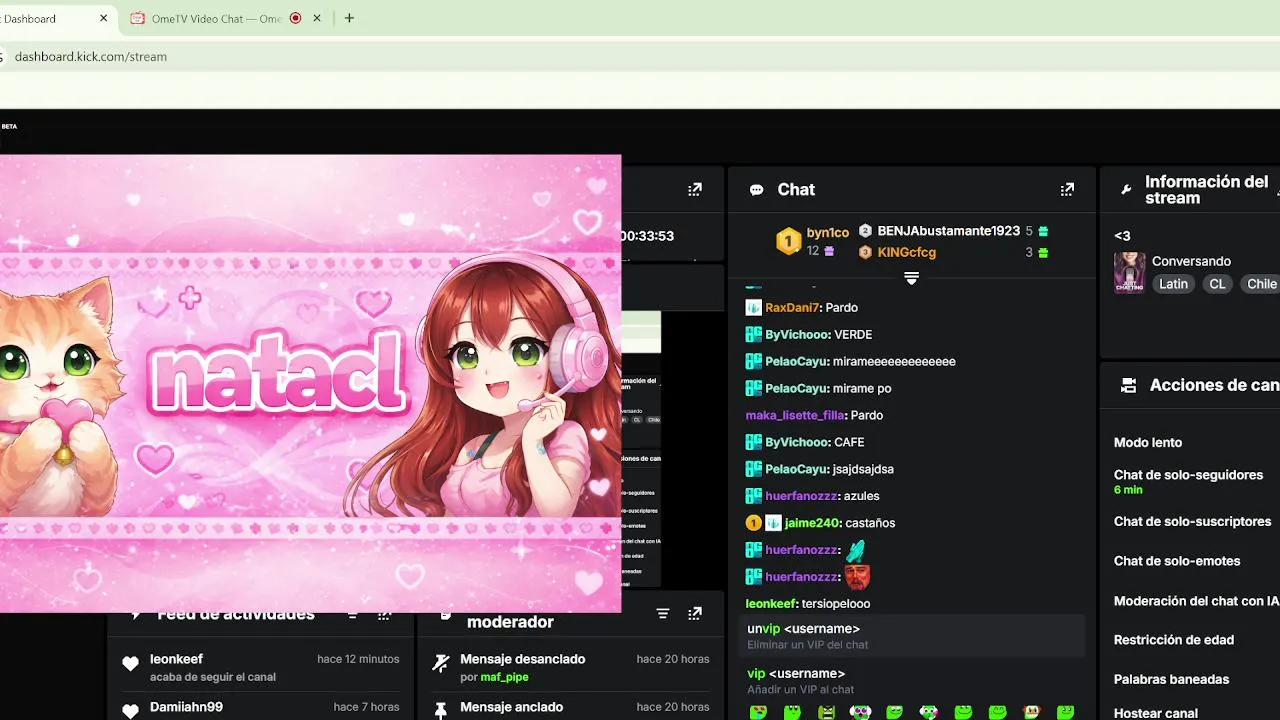Image resolution: width=1280 pixels, height=720 pixels.
Task: Pick the monkey-faced emote in emote row
Action: pos(1032,712)
